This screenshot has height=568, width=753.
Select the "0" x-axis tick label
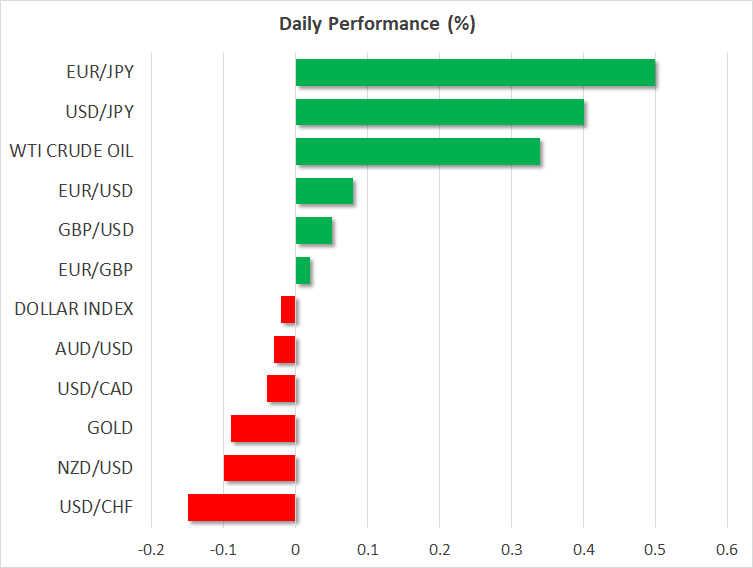tap(296, 549)
